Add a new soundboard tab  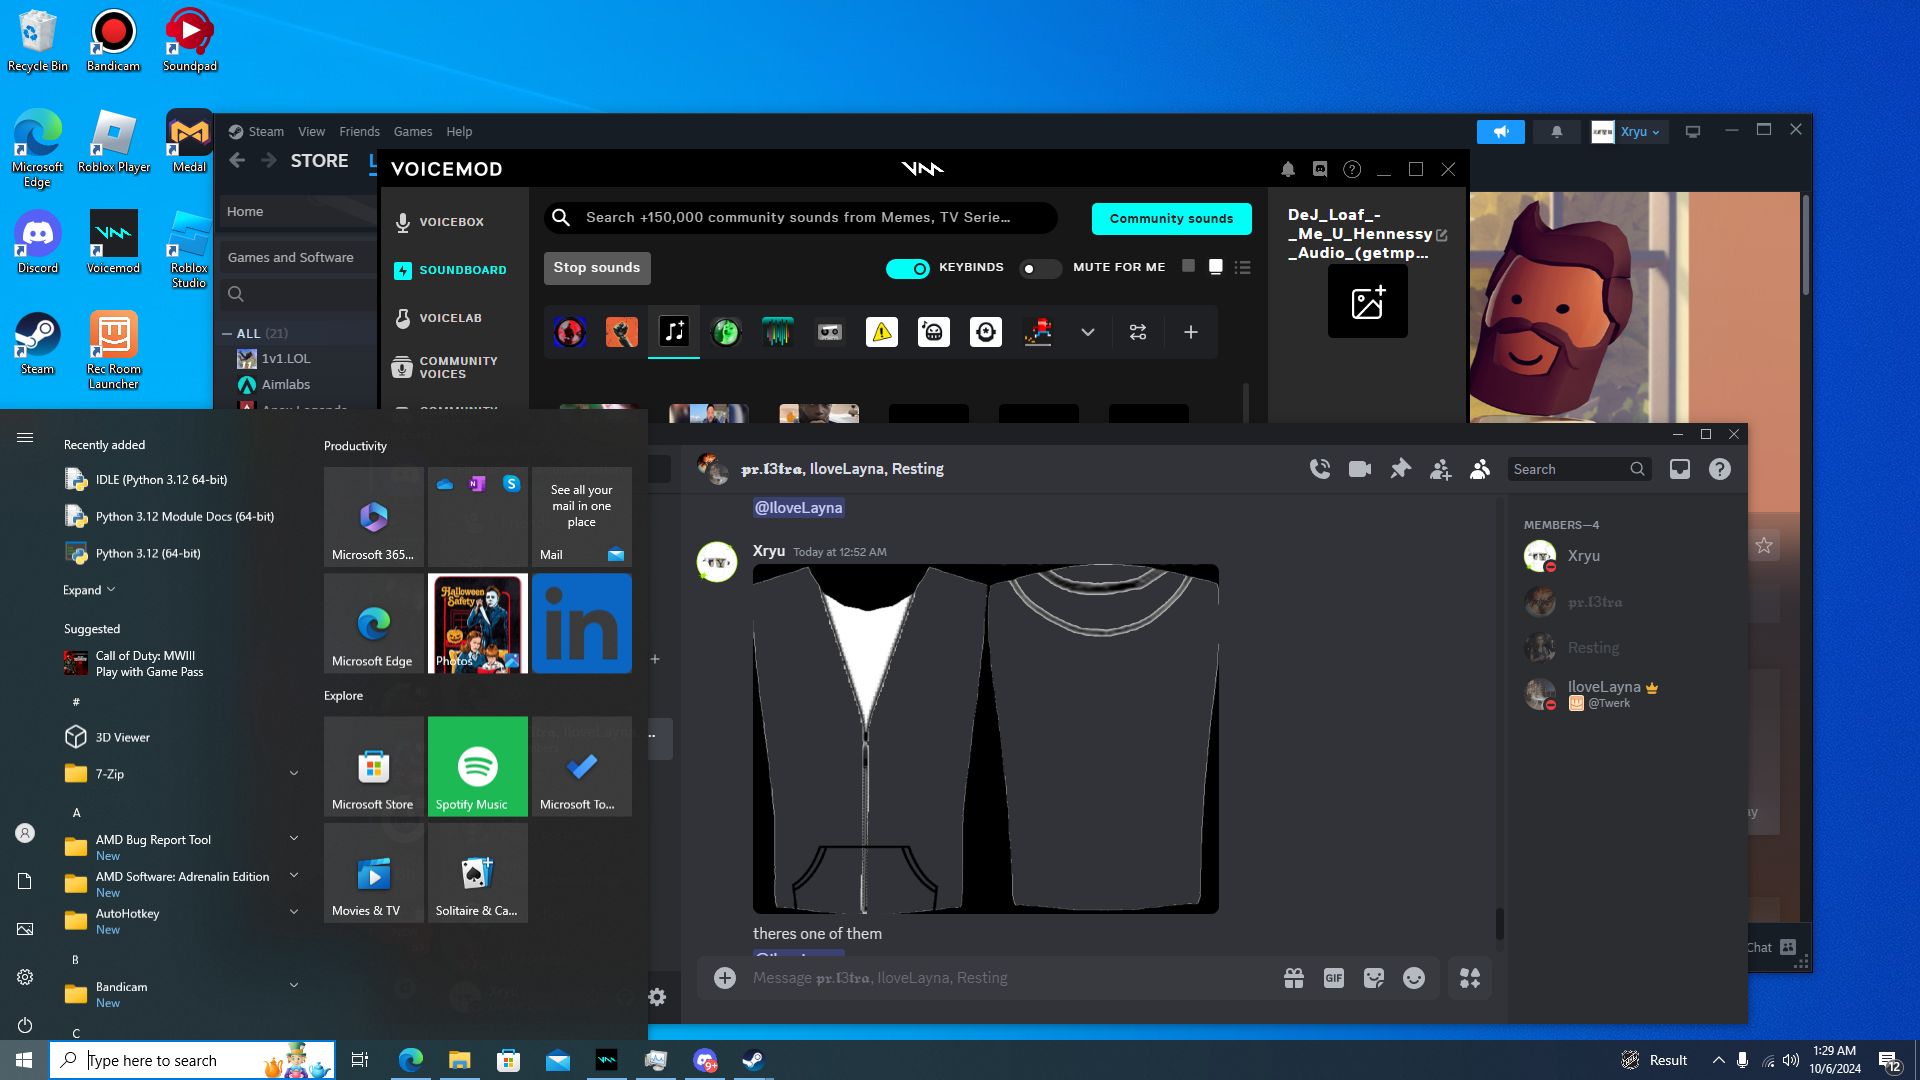[1190, 332]
